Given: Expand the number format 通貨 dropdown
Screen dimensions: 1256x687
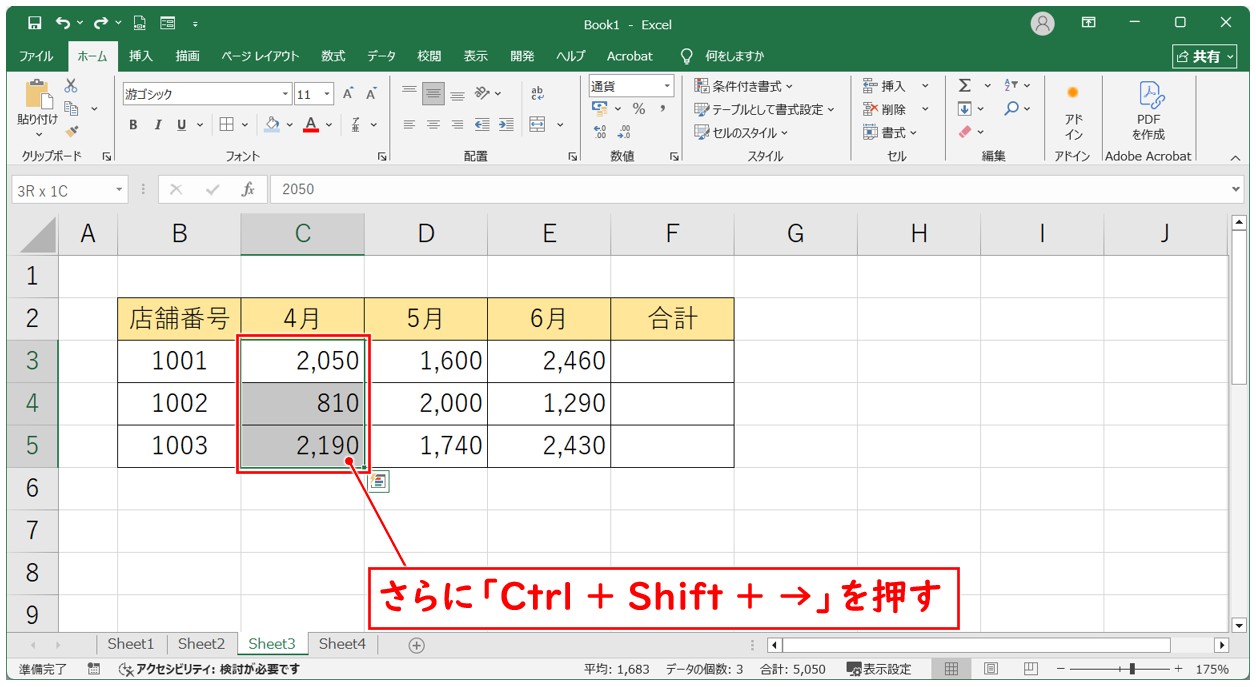Looking at the screenshot, I should (x=665, y=86).
